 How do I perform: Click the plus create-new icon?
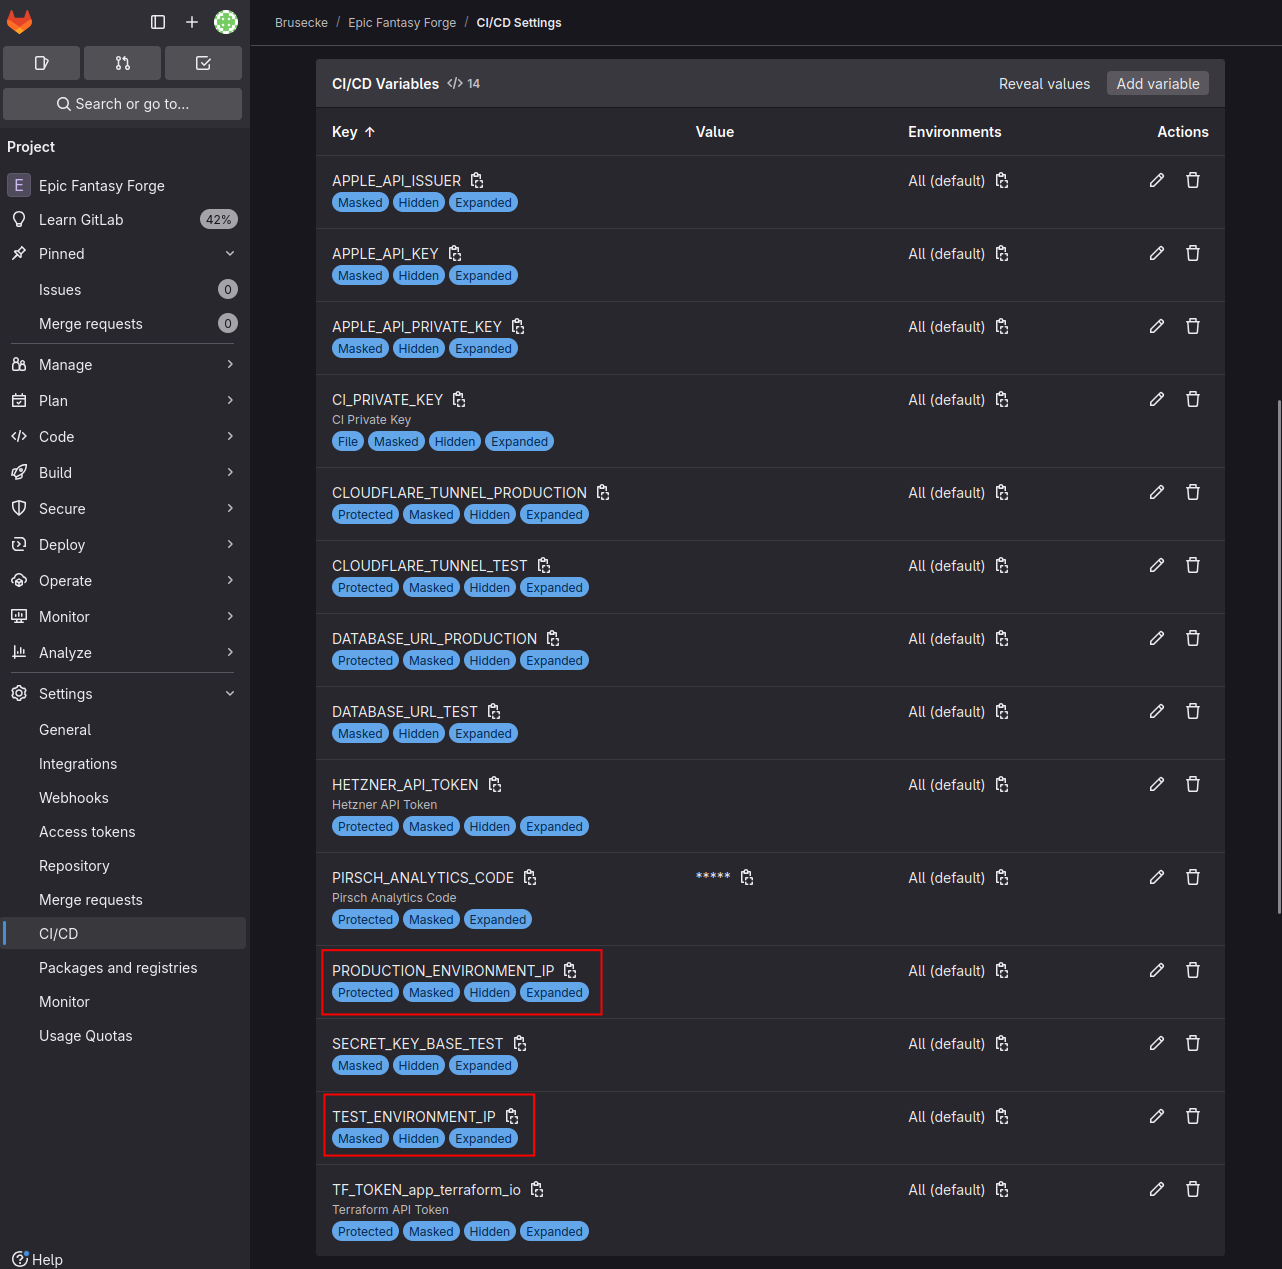(x=192, y=22)
